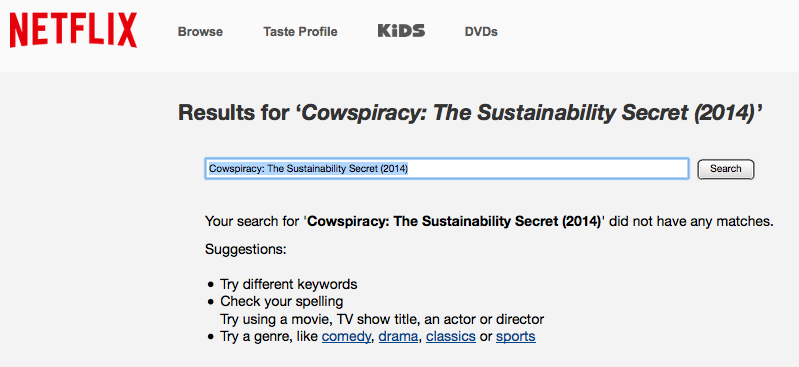The width and height of the screenshot is (799, 367).
Task: Click 'did not have any matches' text
Action: tap(691, 222)
